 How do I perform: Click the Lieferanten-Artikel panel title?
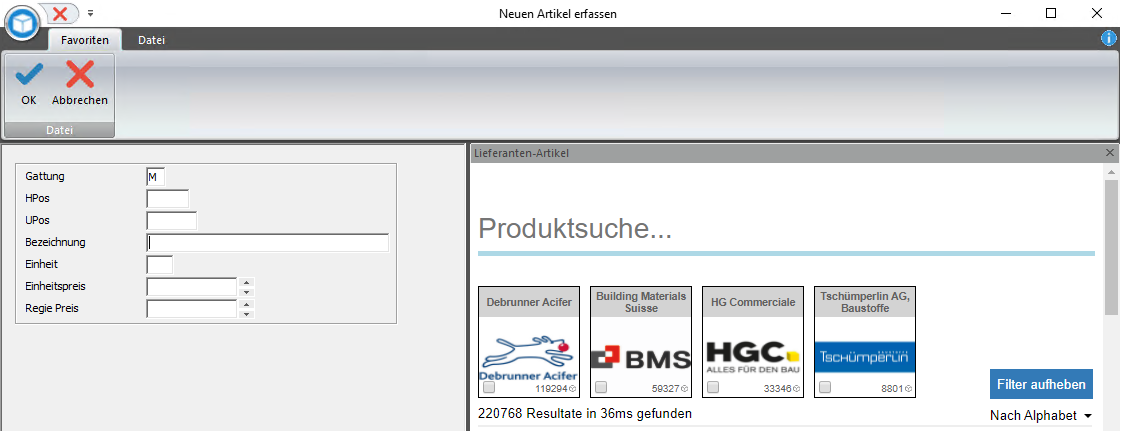point(522,153)
